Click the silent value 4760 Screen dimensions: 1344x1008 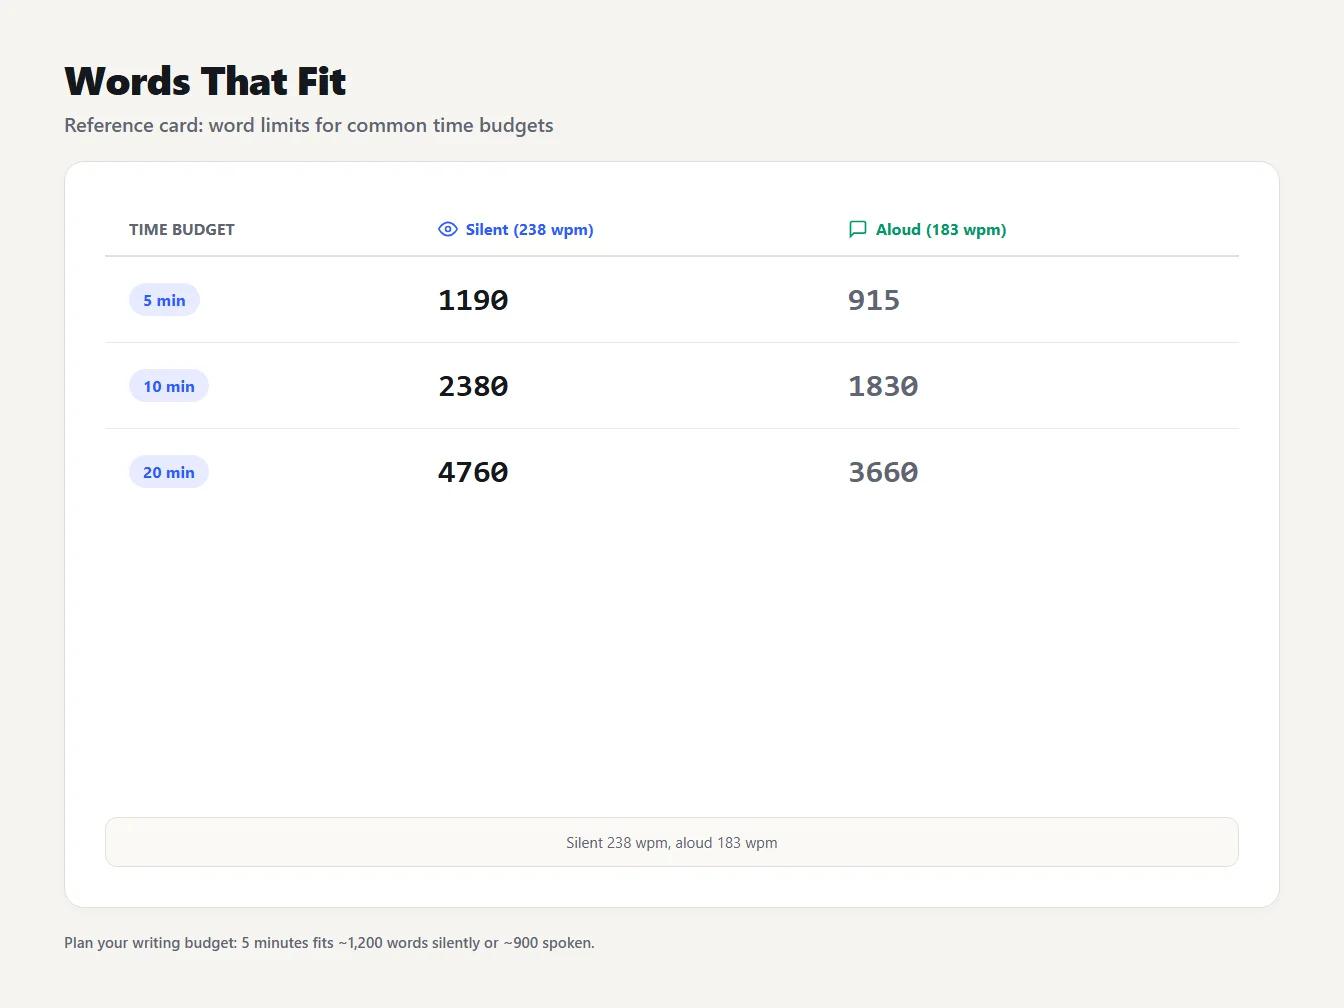click(473, 472)
